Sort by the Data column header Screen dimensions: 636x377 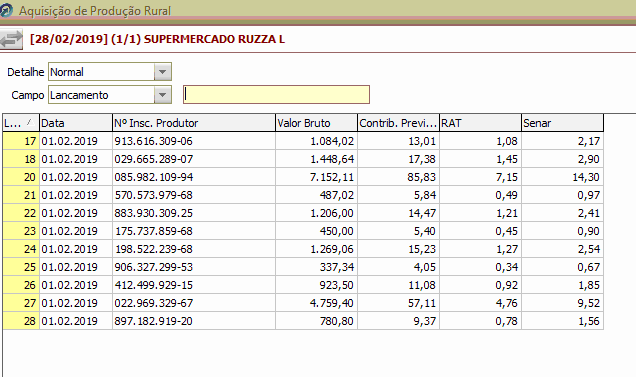coord(76,123)
